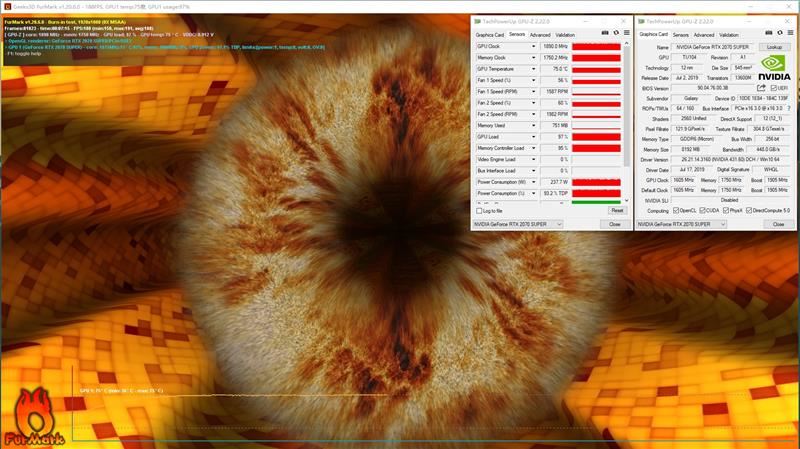Screen dimensions: 800x449
Task: Open GPU Clock sensor dropdown arrow
Action: click(x=534, y=46)
